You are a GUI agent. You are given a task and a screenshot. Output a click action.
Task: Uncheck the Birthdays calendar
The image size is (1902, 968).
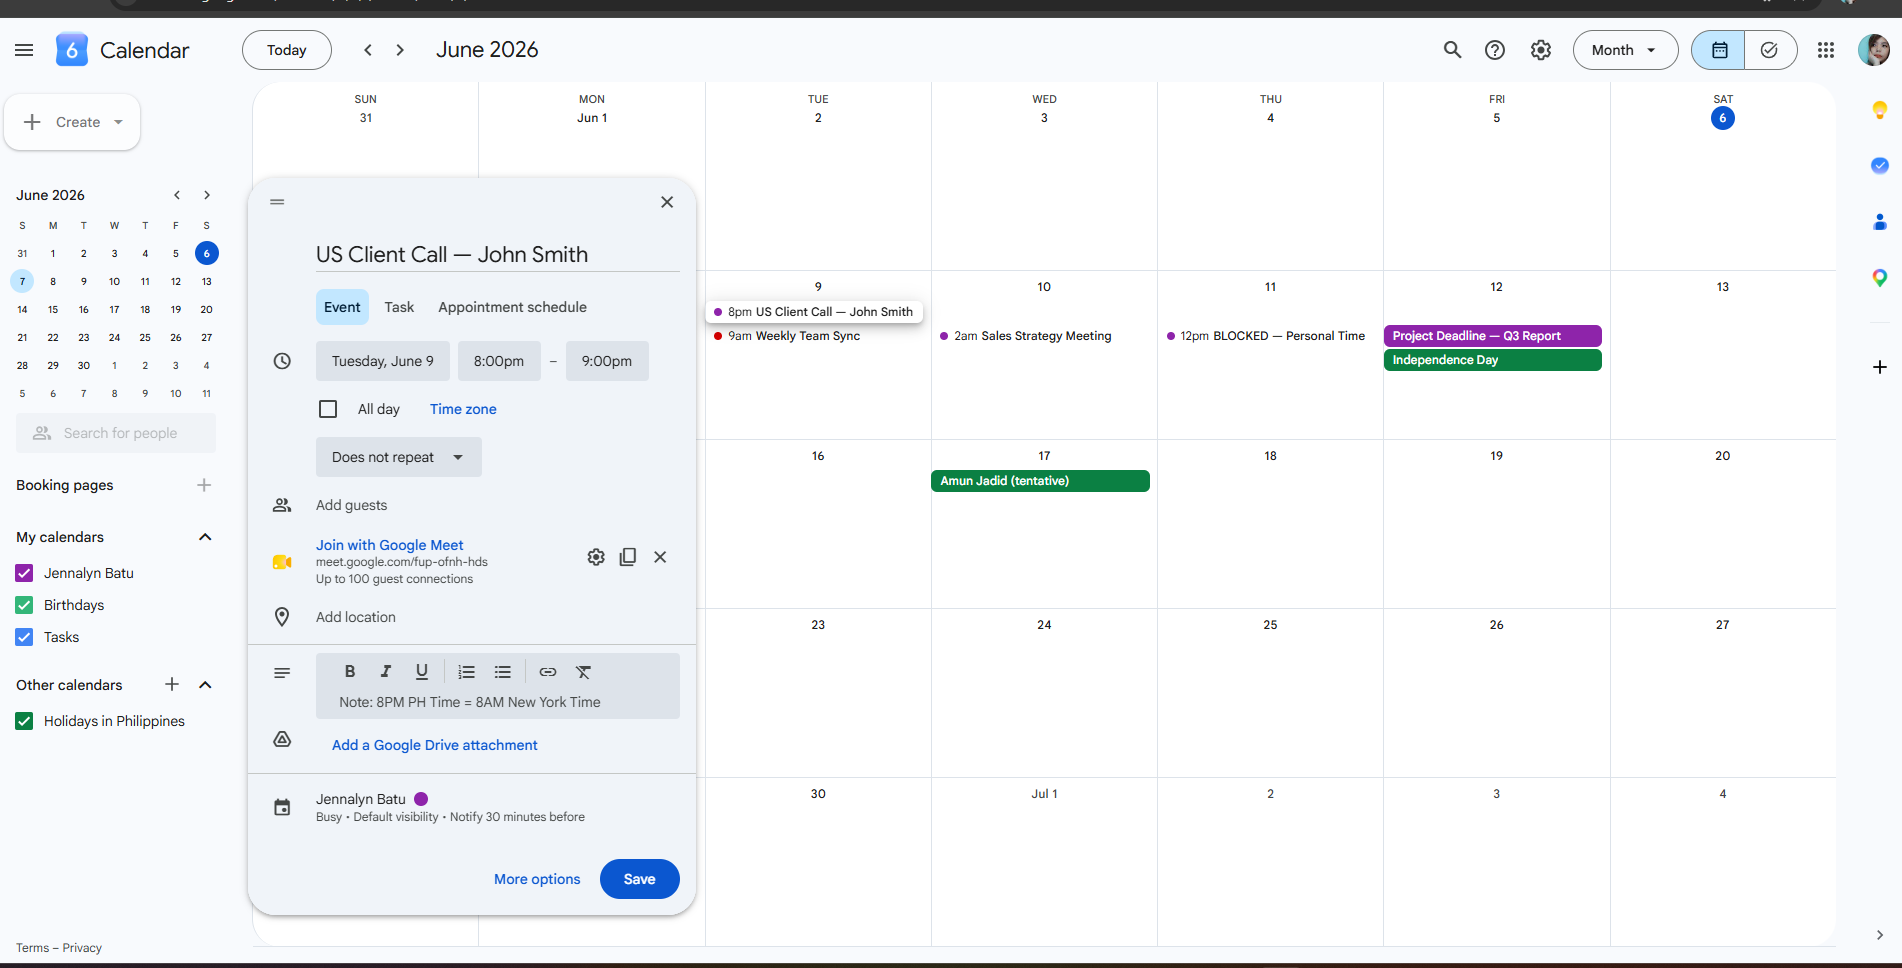click(x=25, y=605)
